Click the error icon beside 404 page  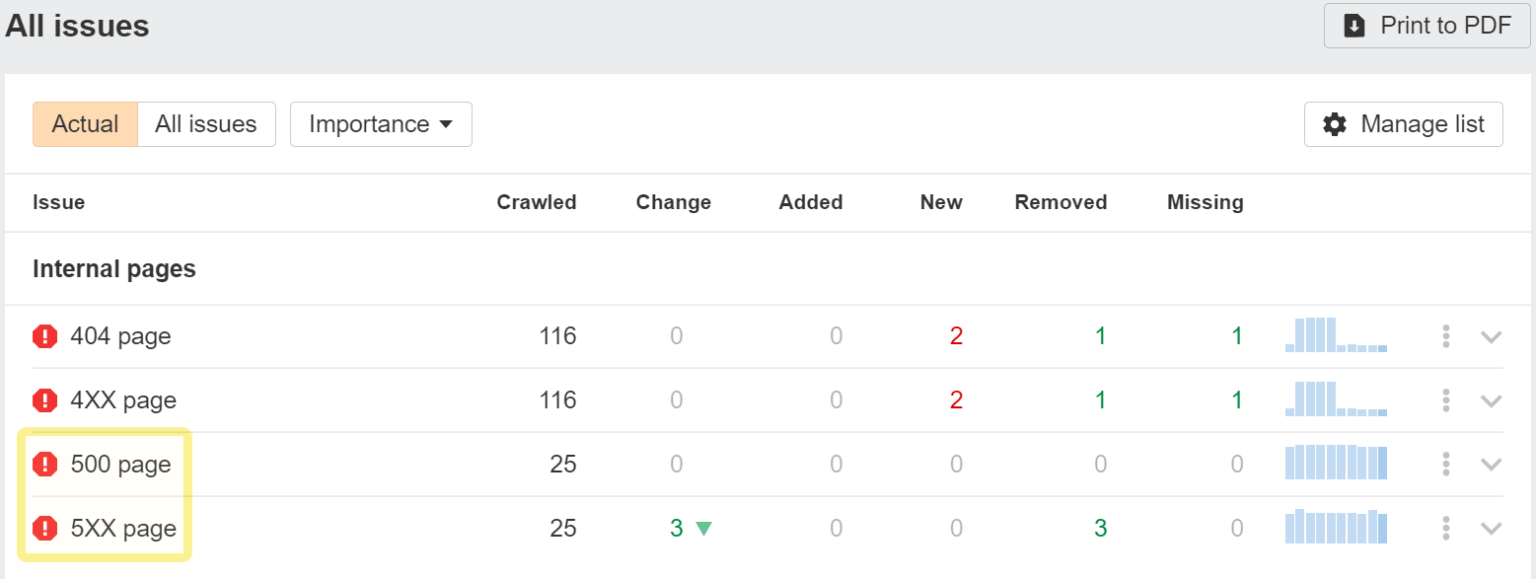click(45, 336)
